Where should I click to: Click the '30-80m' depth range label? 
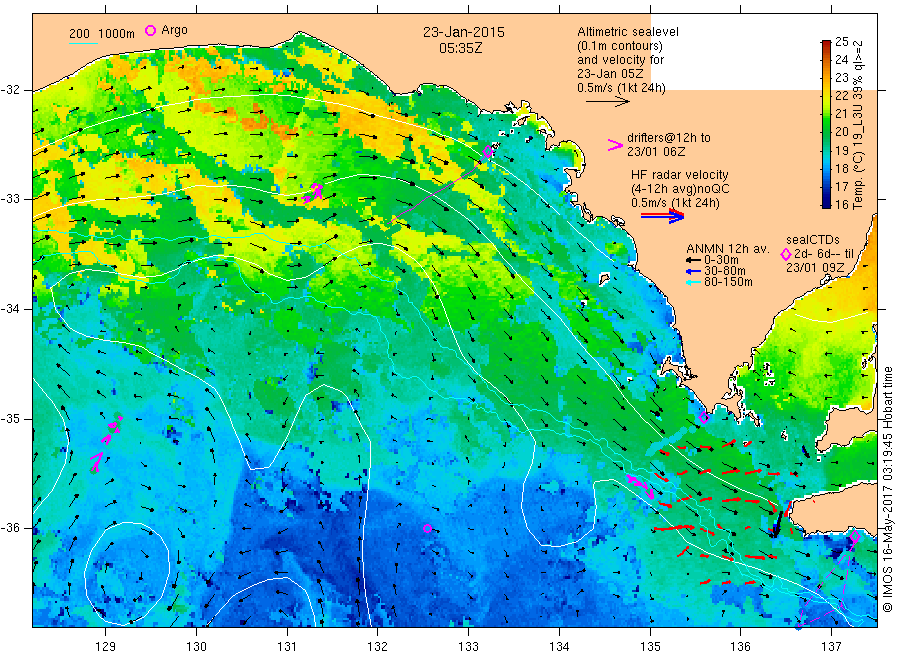[x=725, y=271]
